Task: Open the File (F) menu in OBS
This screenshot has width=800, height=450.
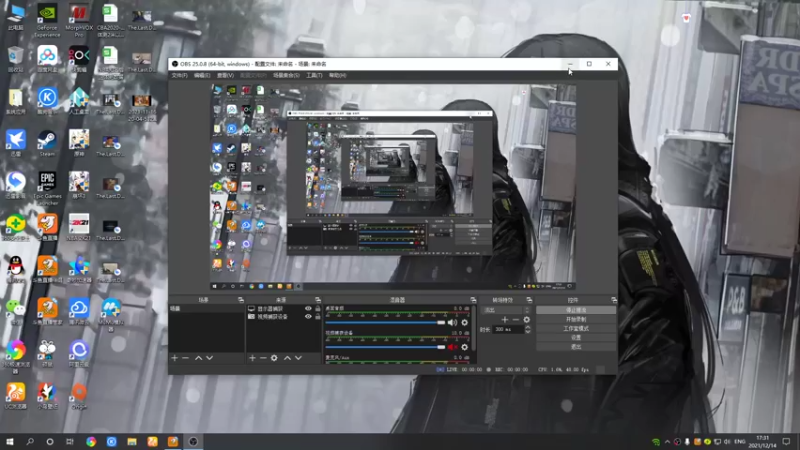Action: tap(179, 76)
